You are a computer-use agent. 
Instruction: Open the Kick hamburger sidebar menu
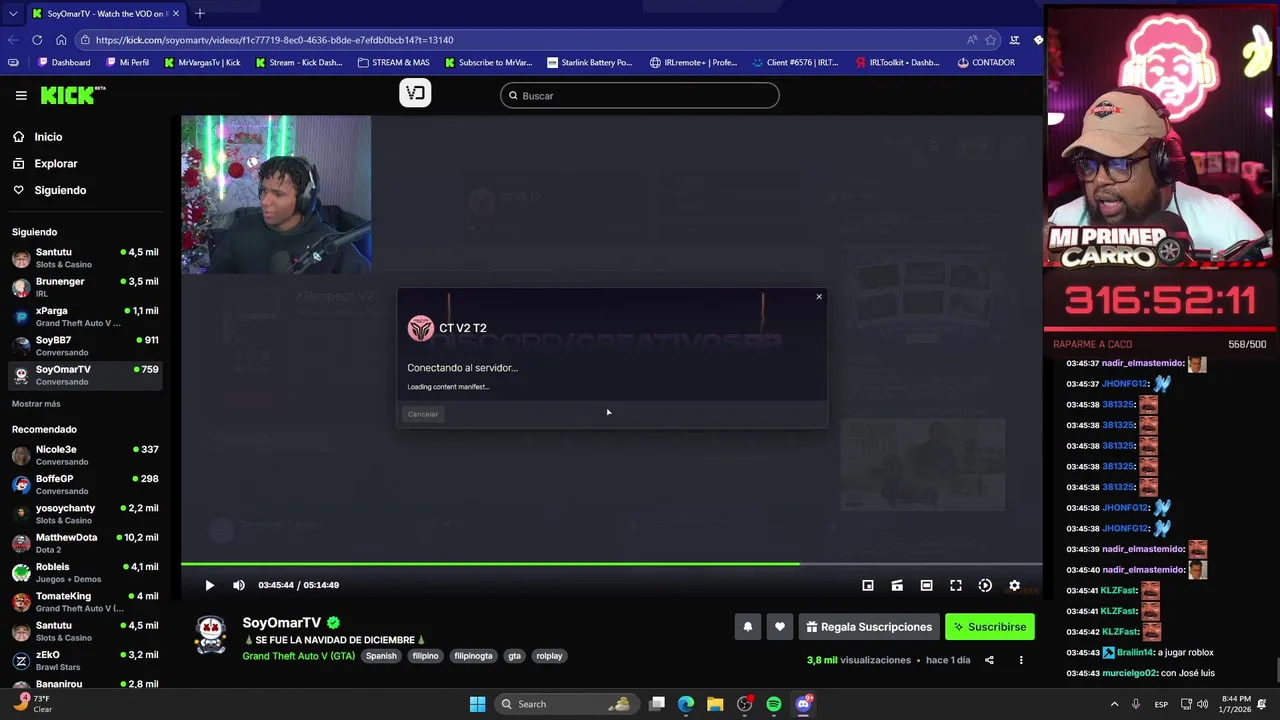tap(21, 96)
